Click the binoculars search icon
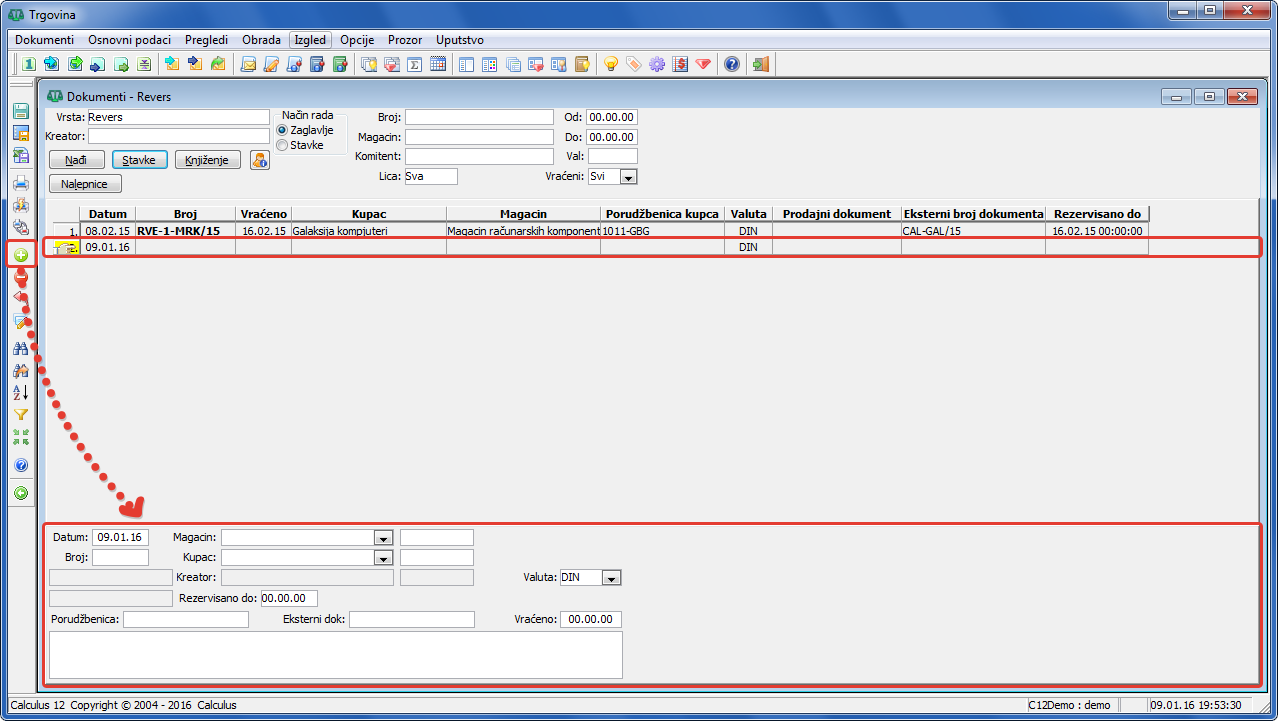 (20, 349)
